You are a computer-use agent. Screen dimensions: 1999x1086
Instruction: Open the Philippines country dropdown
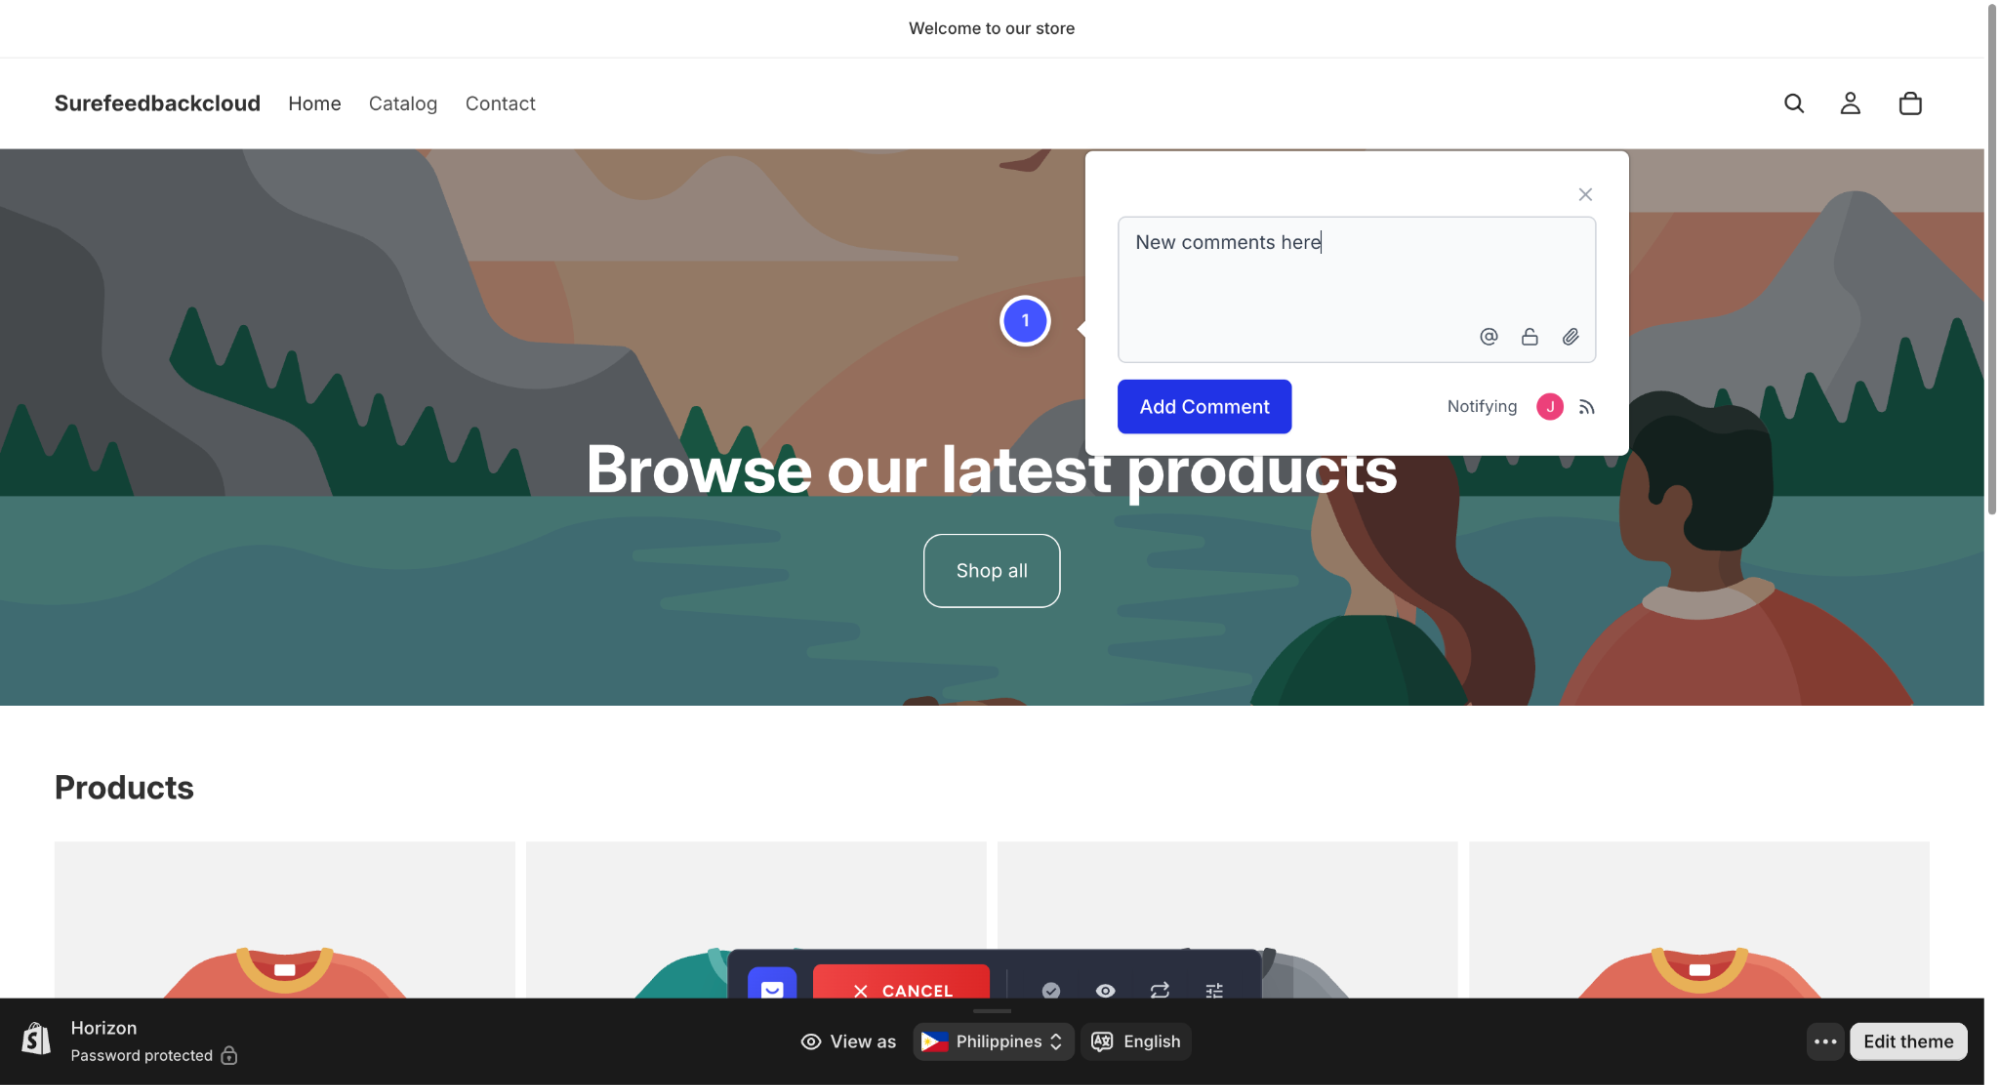[993, 1041]
